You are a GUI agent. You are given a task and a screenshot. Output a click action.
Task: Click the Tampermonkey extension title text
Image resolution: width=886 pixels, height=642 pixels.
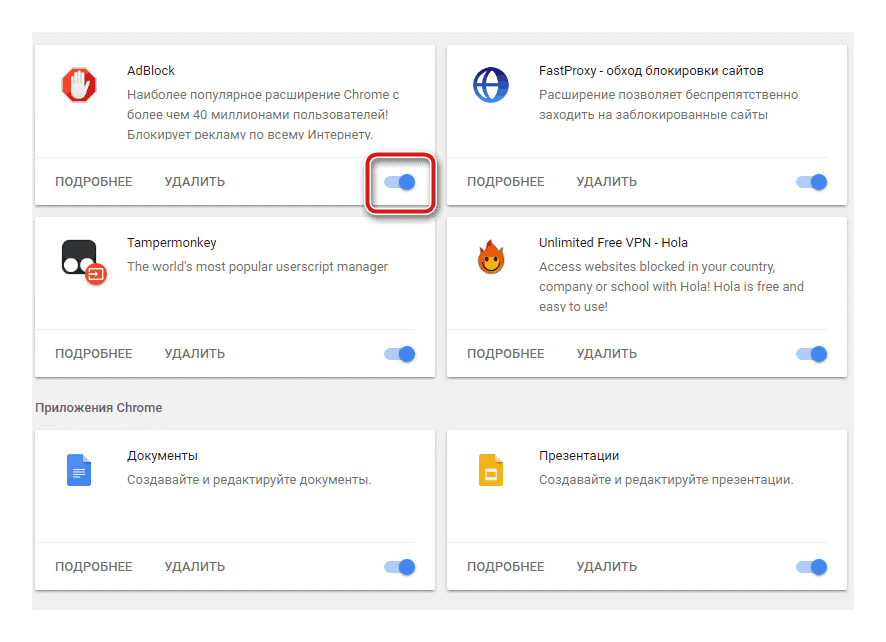coord(172,243)
